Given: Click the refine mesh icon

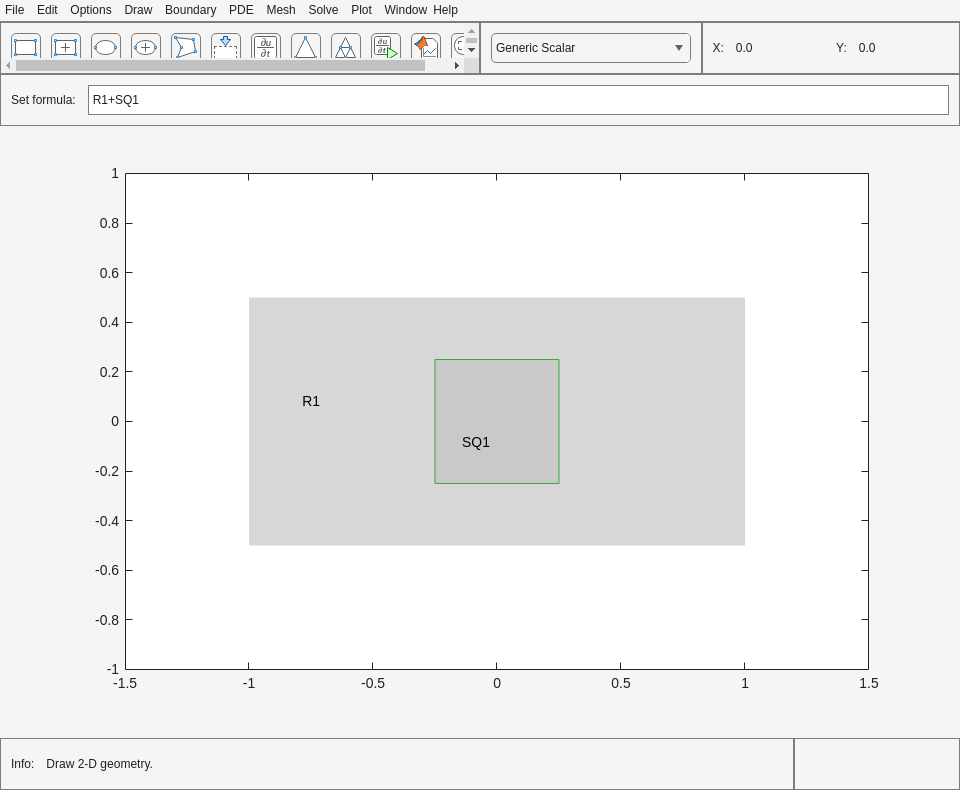Looking at the screenshot, I should click(x=345, y=47).
